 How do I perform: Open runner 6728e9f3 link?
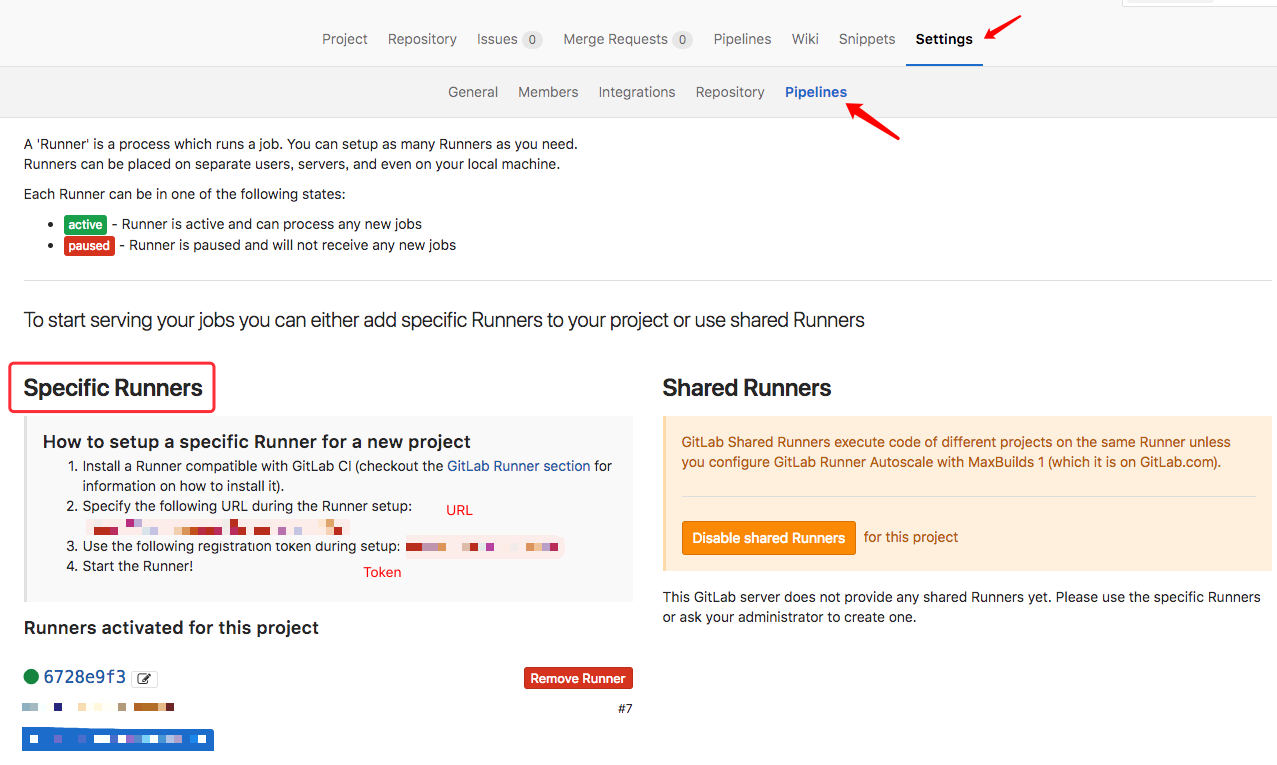[x=85, y=677]
